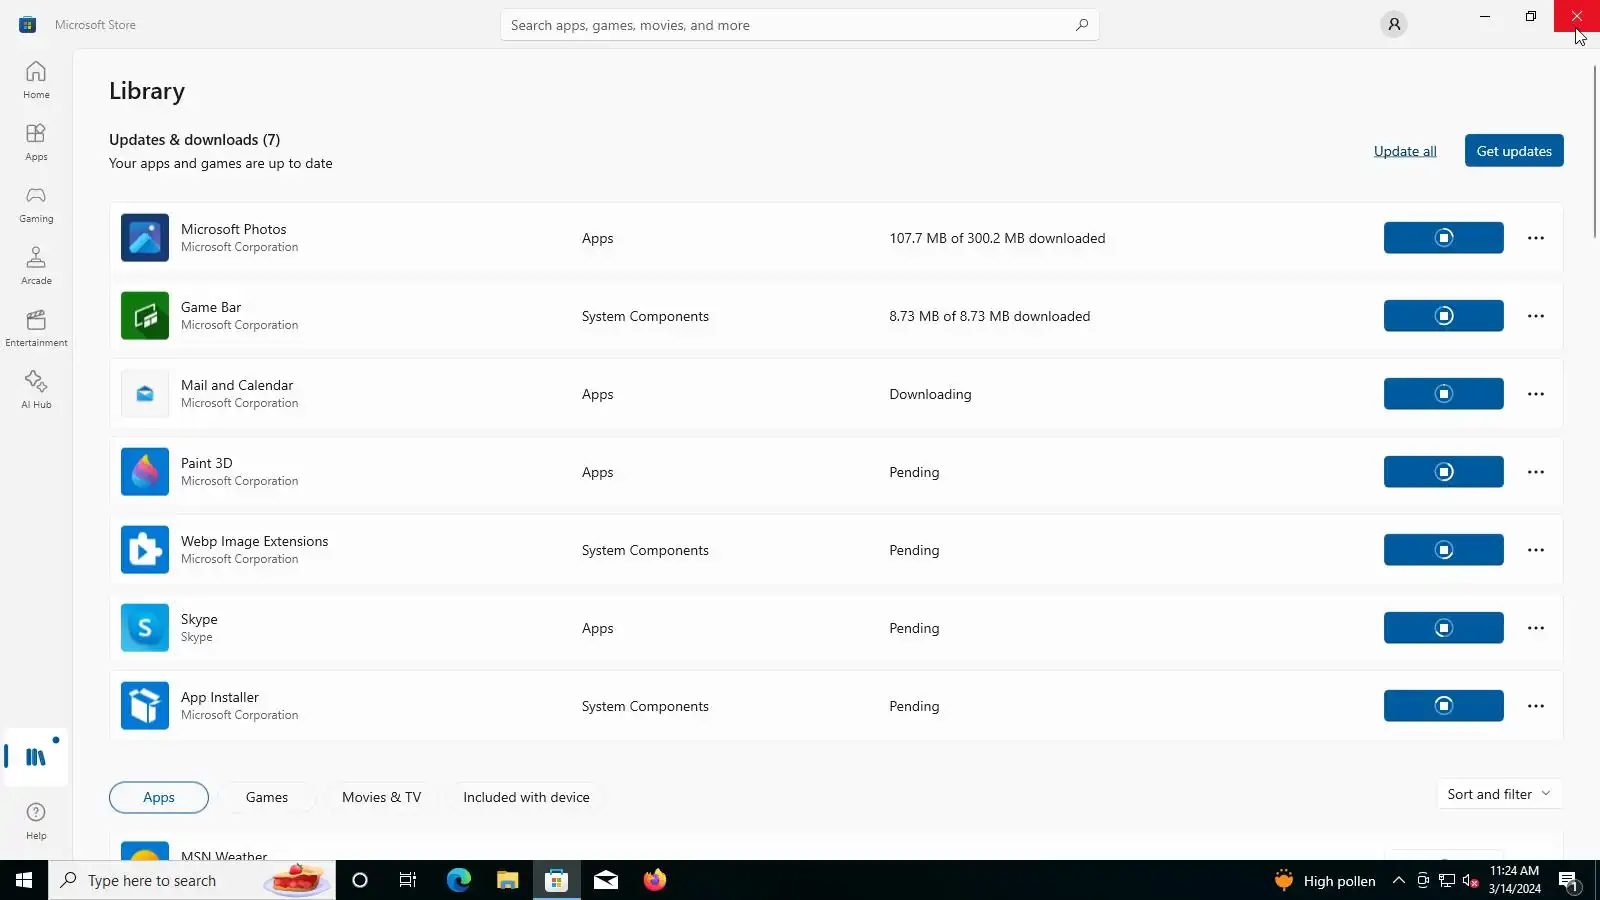Open the Mail app from taskbar

click(x=606, y=880)
